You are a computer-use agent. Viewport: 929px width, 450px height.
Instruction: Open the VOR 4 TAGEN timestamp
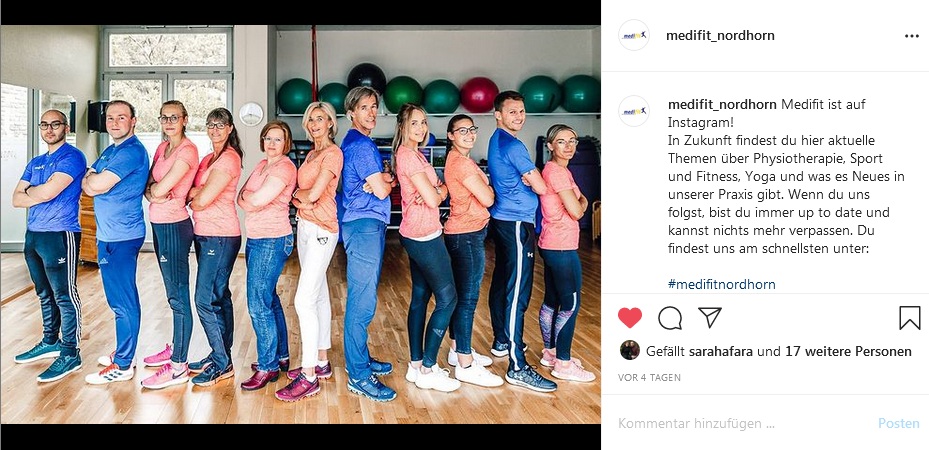click(x=649, y=377)
